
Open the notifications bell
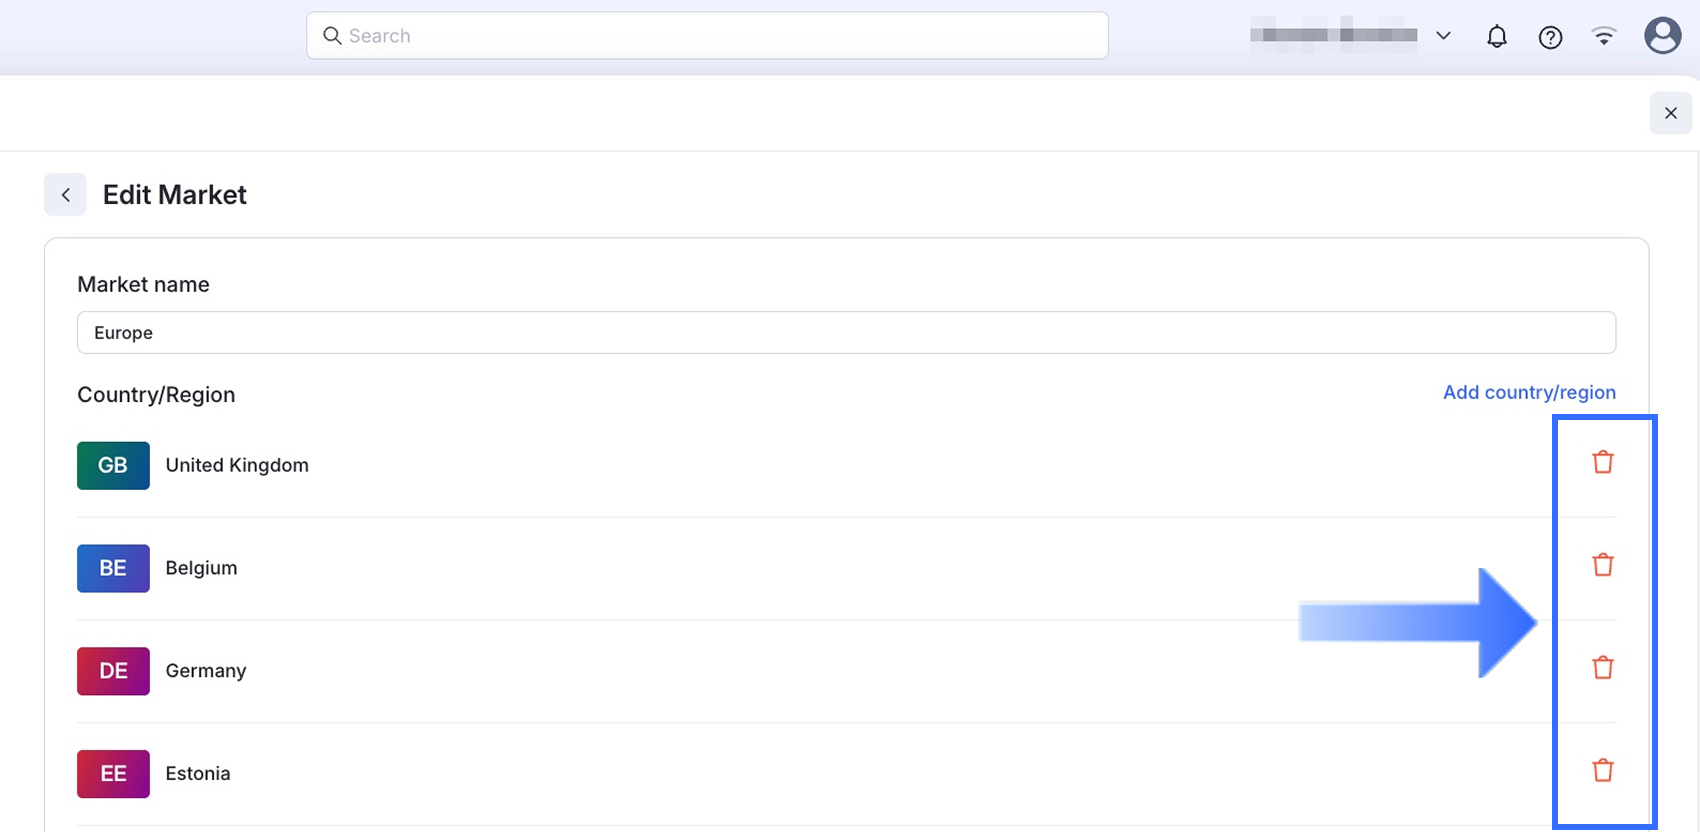[x=1496, y=37]
